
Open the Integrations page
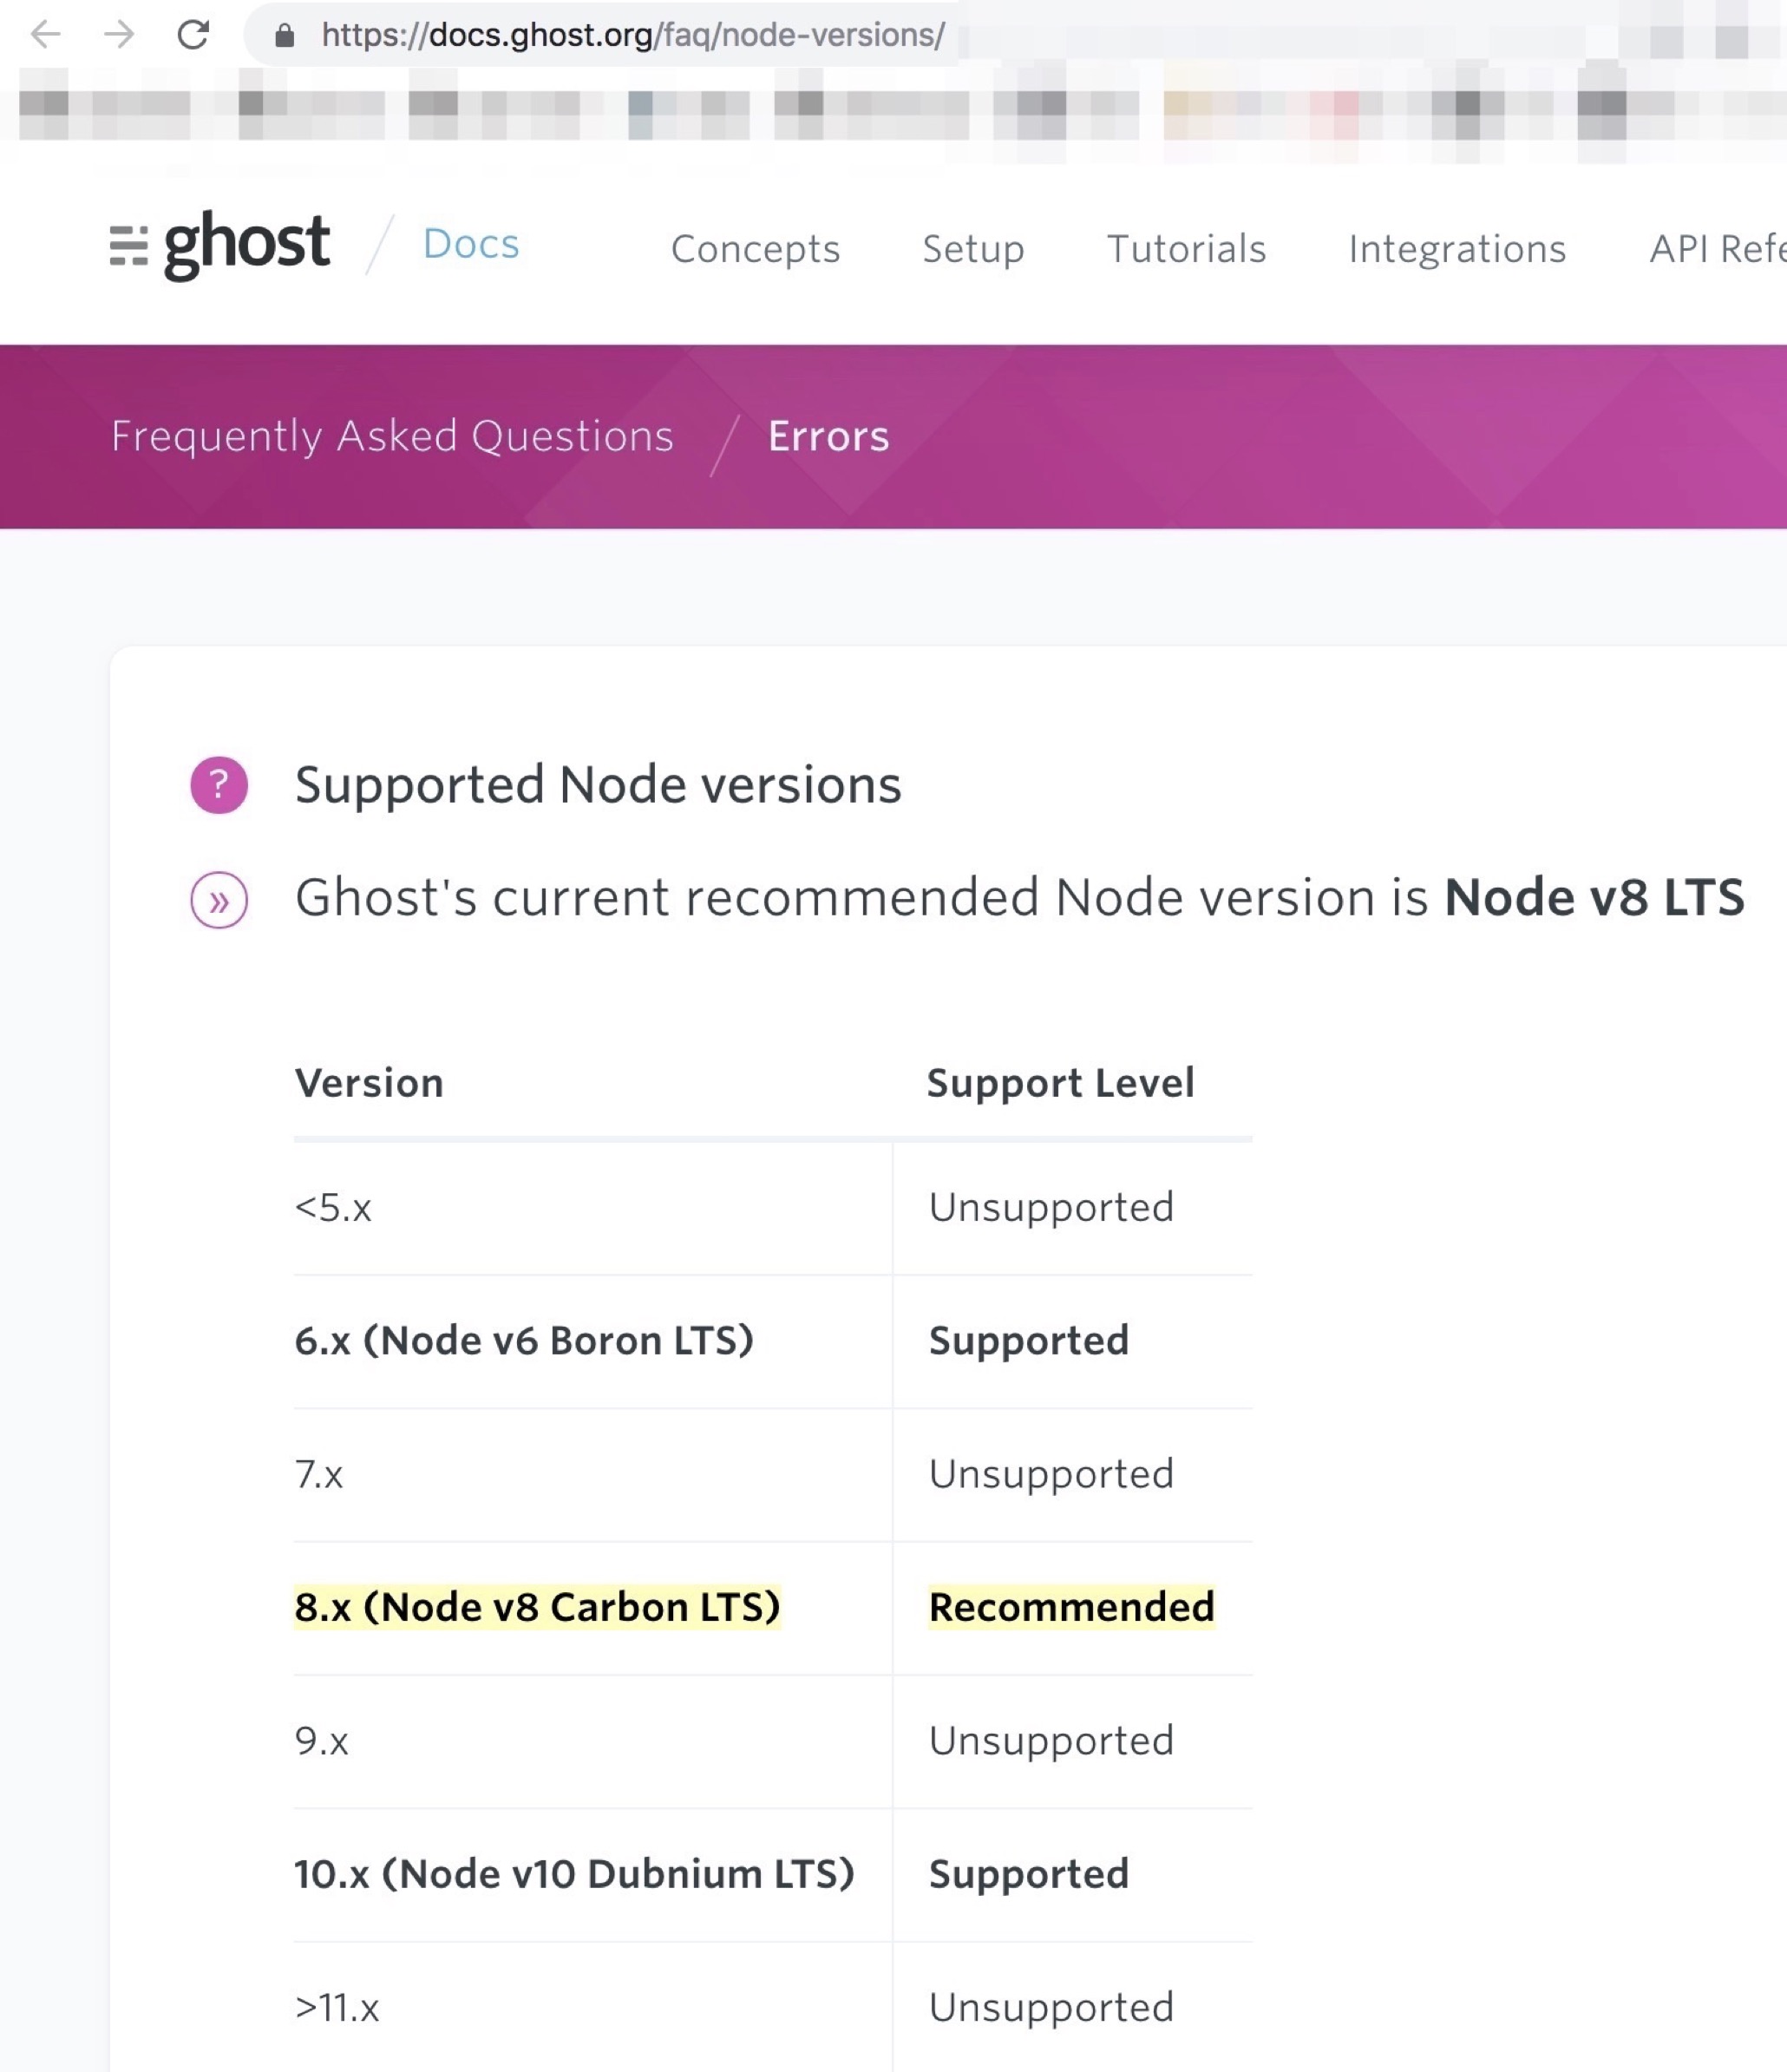[x=1456, y=249]
